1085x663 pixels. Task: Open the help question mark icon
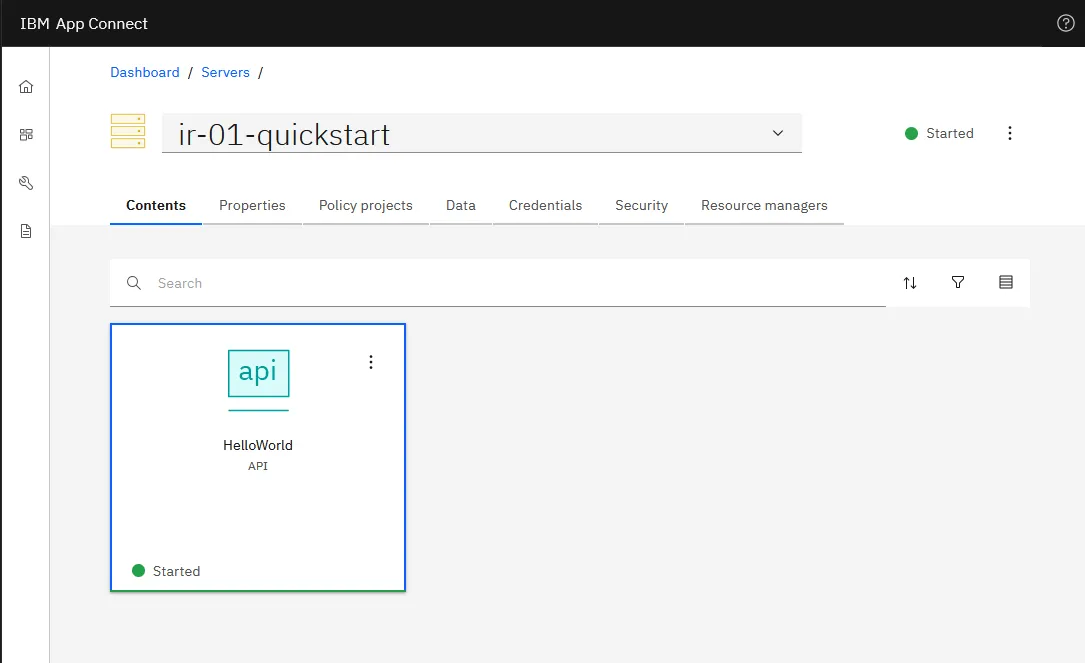1065,23
